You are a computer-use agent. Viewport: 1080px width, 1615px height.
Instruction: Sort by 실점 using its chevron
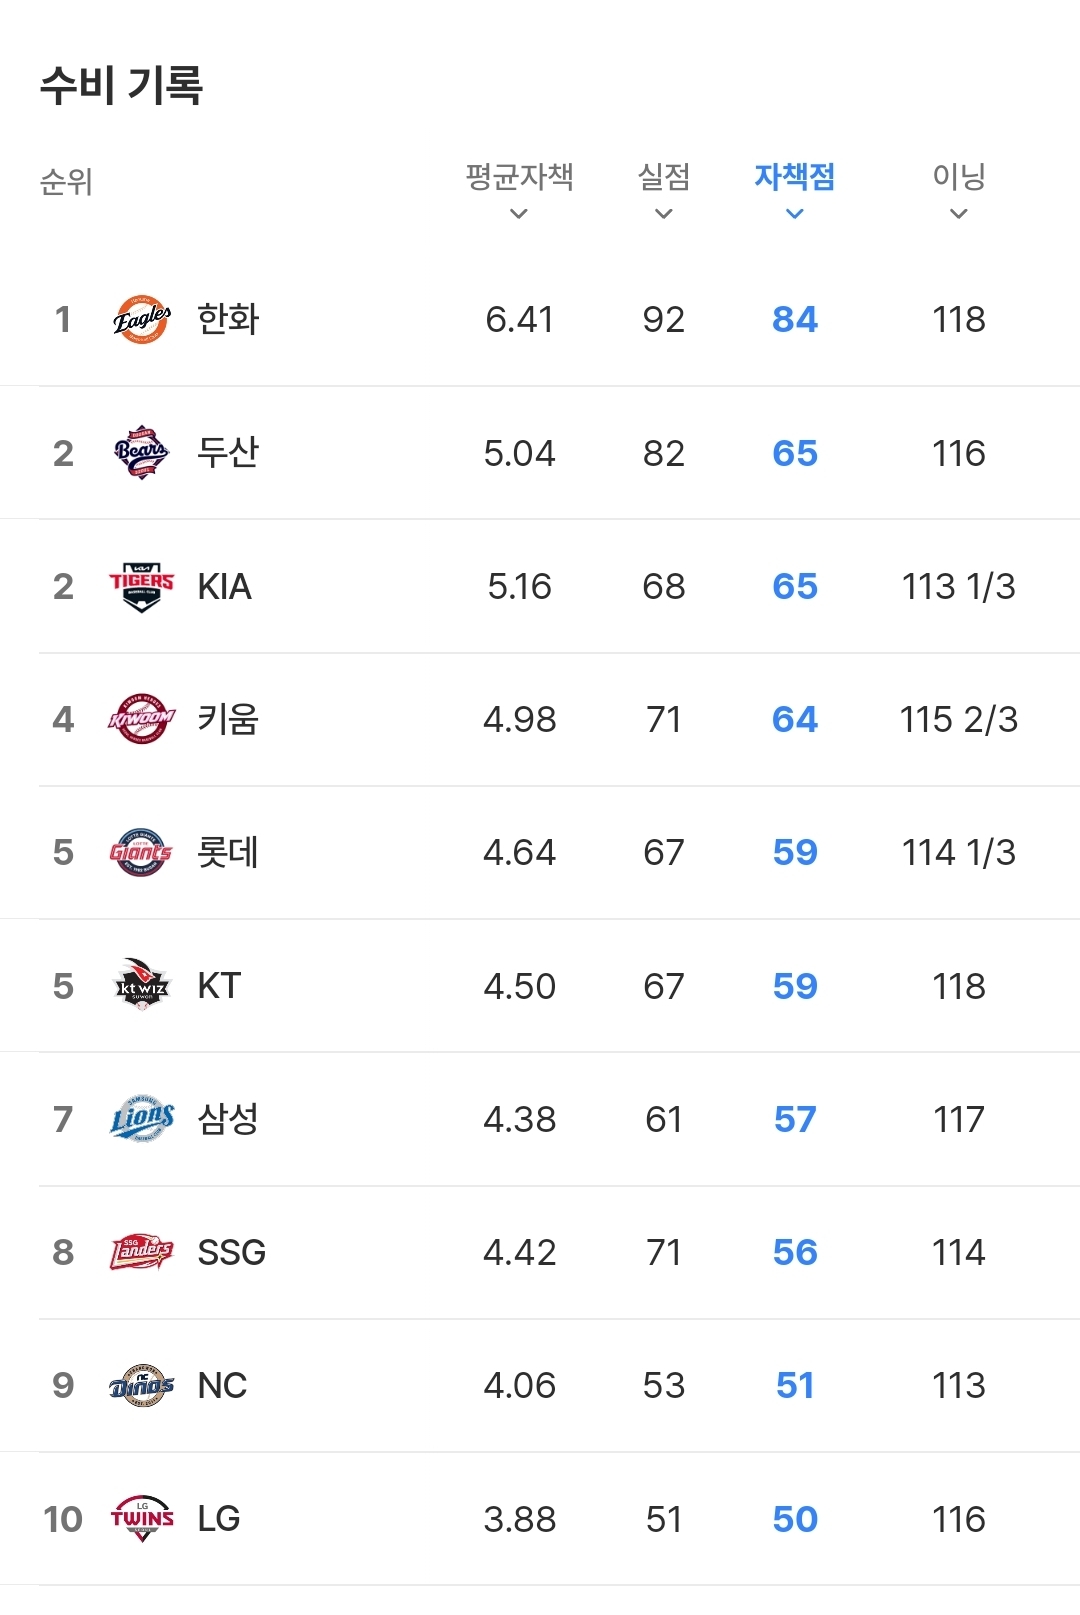pyautogui.click(x=663, y=214)
